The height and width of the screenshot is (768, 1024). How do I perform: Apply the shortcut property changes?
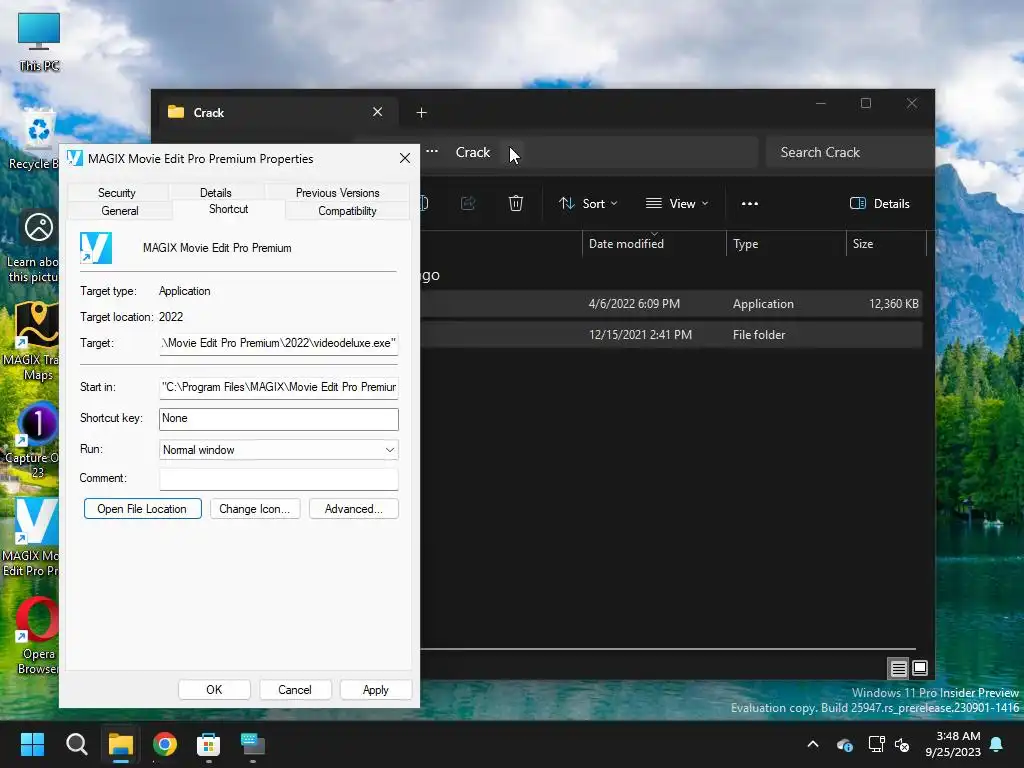click(x=376, y=690)
